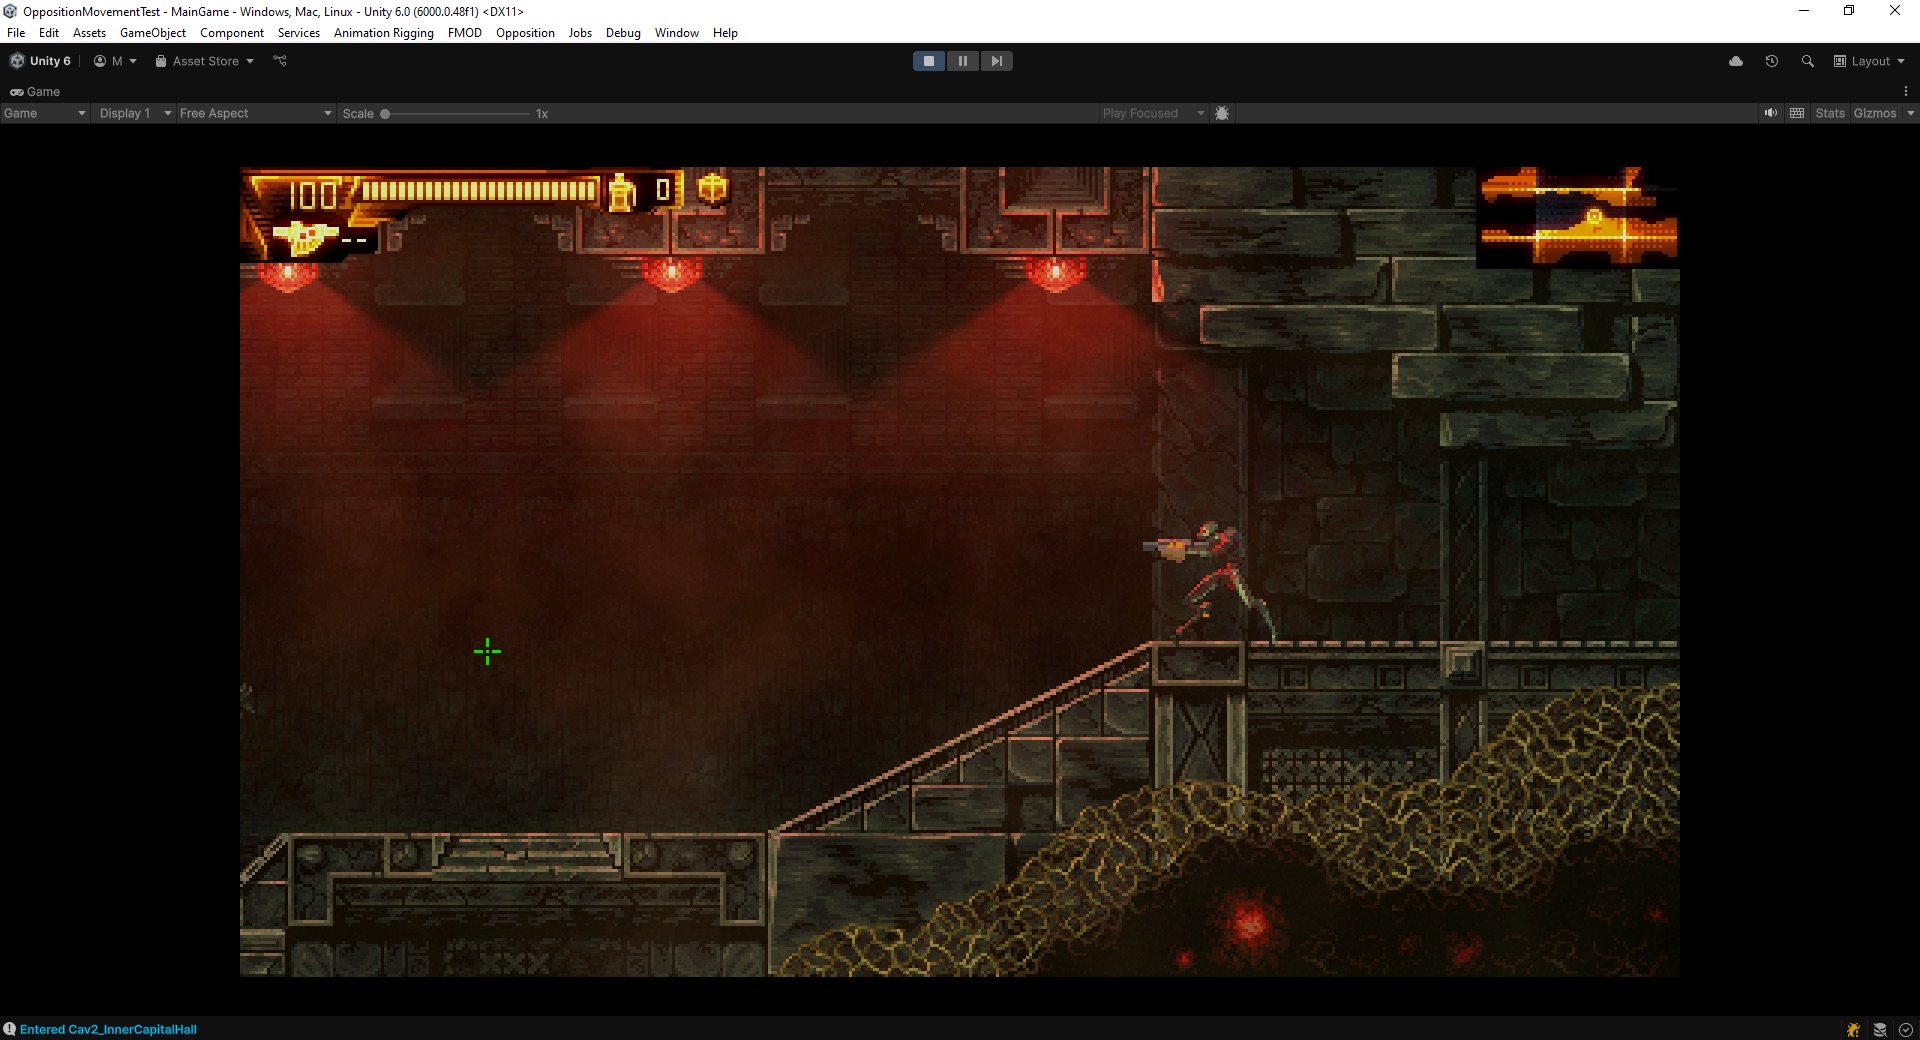Viewport: 1920px width, 1040px height.
Task: Toggle the Stats overlay
Action: (1830, 113)
